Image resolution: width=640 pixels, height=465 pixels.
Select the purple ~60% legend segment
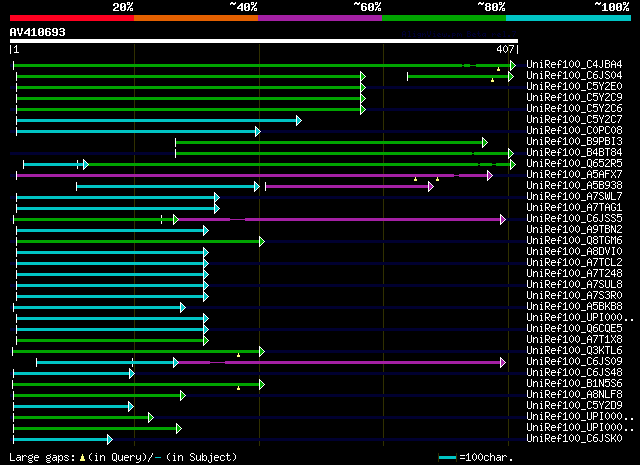click(x=320, y=18)
